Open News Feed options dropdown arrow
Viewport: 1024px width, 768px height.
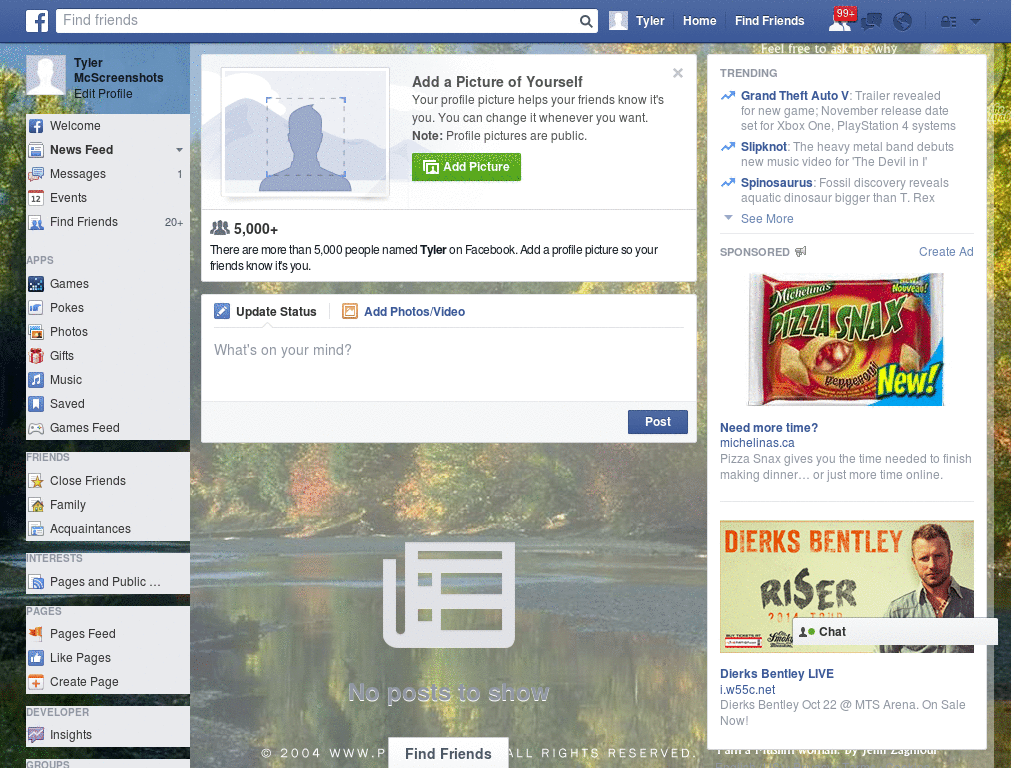(x=179, y=150)
